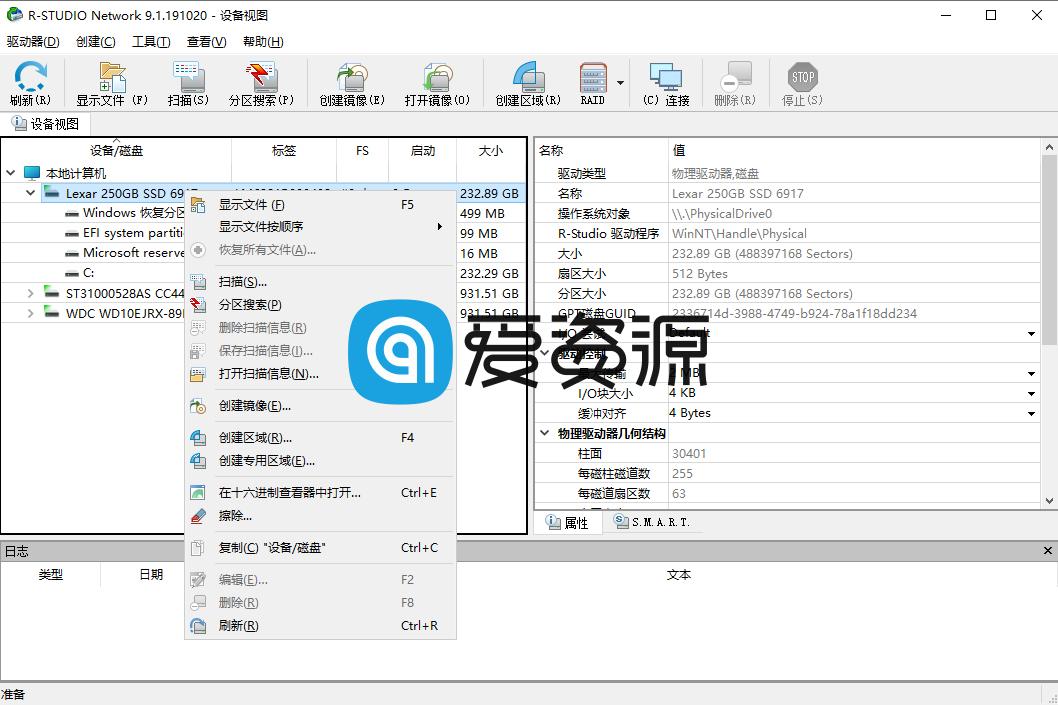Click the 232.29 GB size cell
The width and height of the screenshot is (1058, 705).
coord(489,273)
